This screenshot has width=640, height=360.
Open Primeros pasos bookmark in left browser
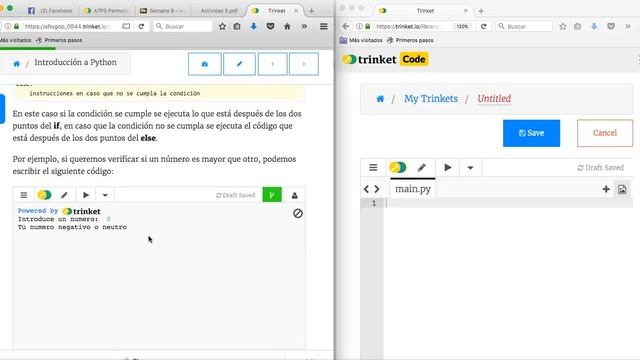(x=59, y=40)
